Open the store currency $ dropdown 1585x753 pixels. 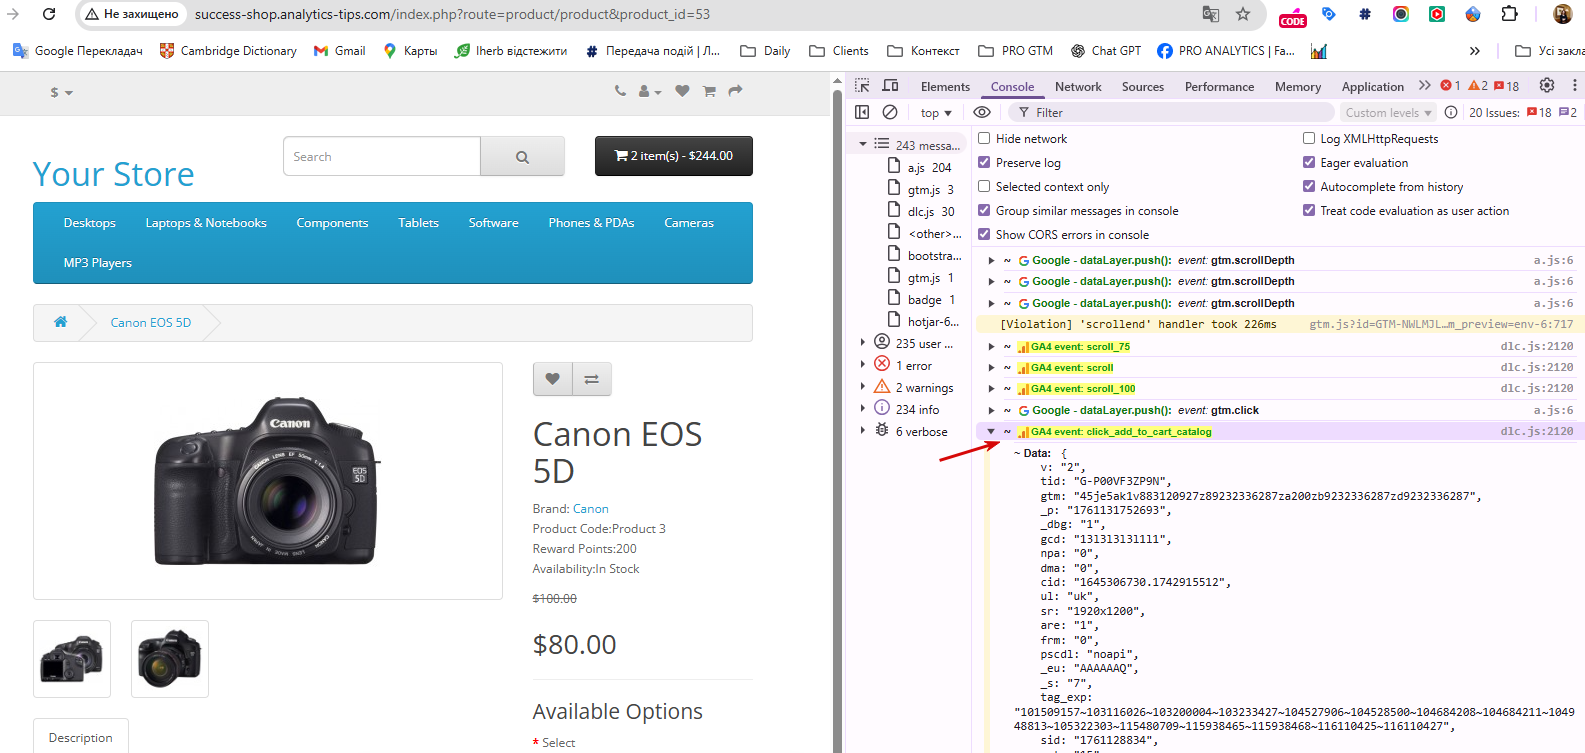click(62, 92)
